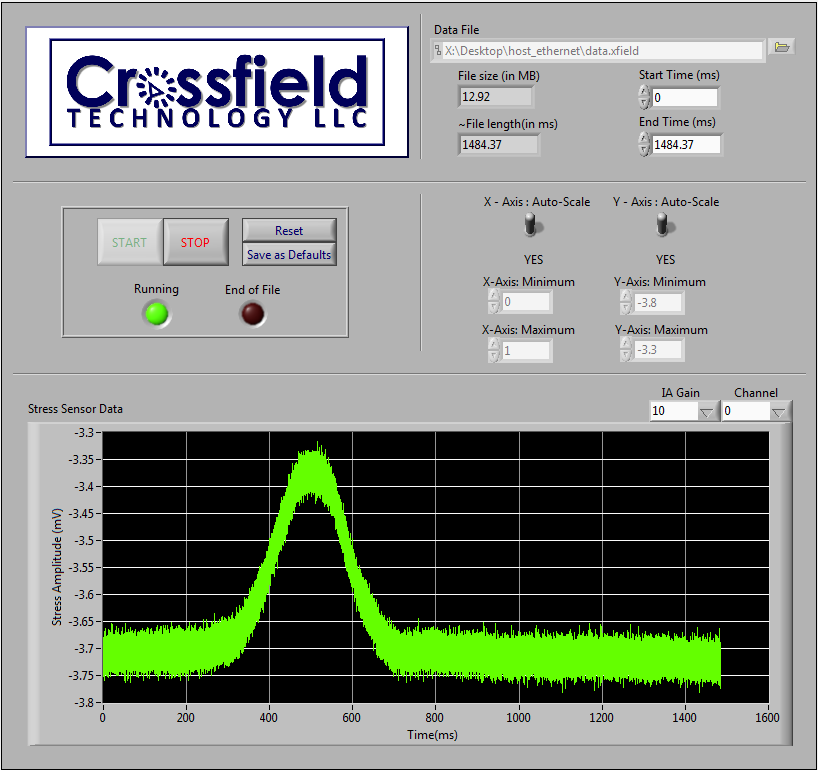The width and height of the screenshot is (818, 770).
Task: Click the Crossfield Technology LLC logo
Action: pyautogui.click(x=217, y=92)
